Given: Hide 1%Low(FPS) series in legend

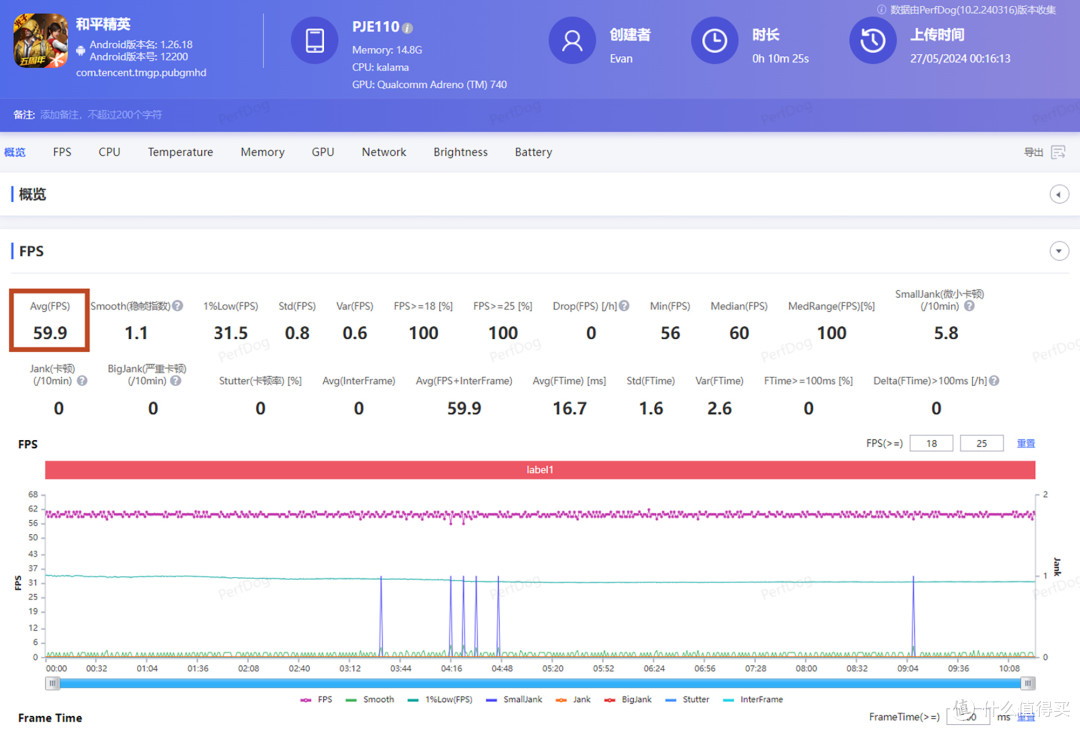Looking at the screenshot, I should (x=439, y=699).
